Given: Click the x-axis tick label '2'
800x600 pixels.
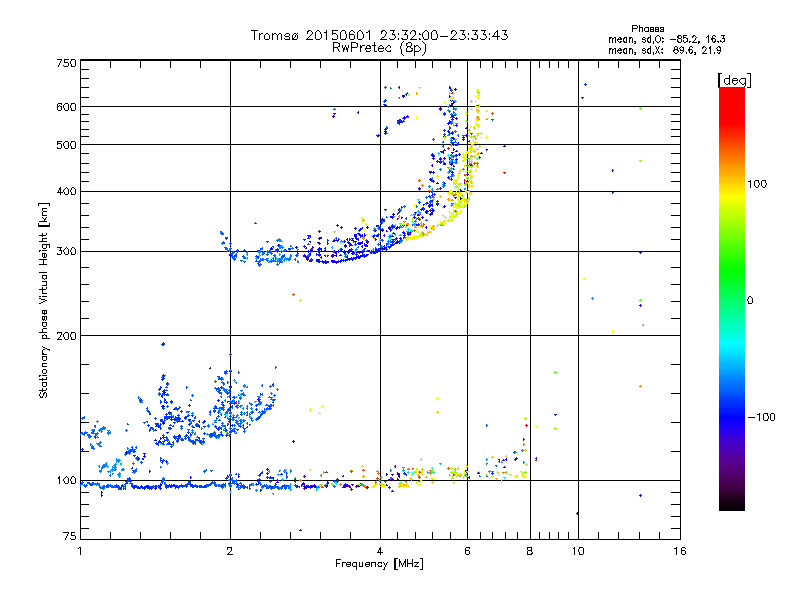Looking at the screenshot, I should point(230,551).
